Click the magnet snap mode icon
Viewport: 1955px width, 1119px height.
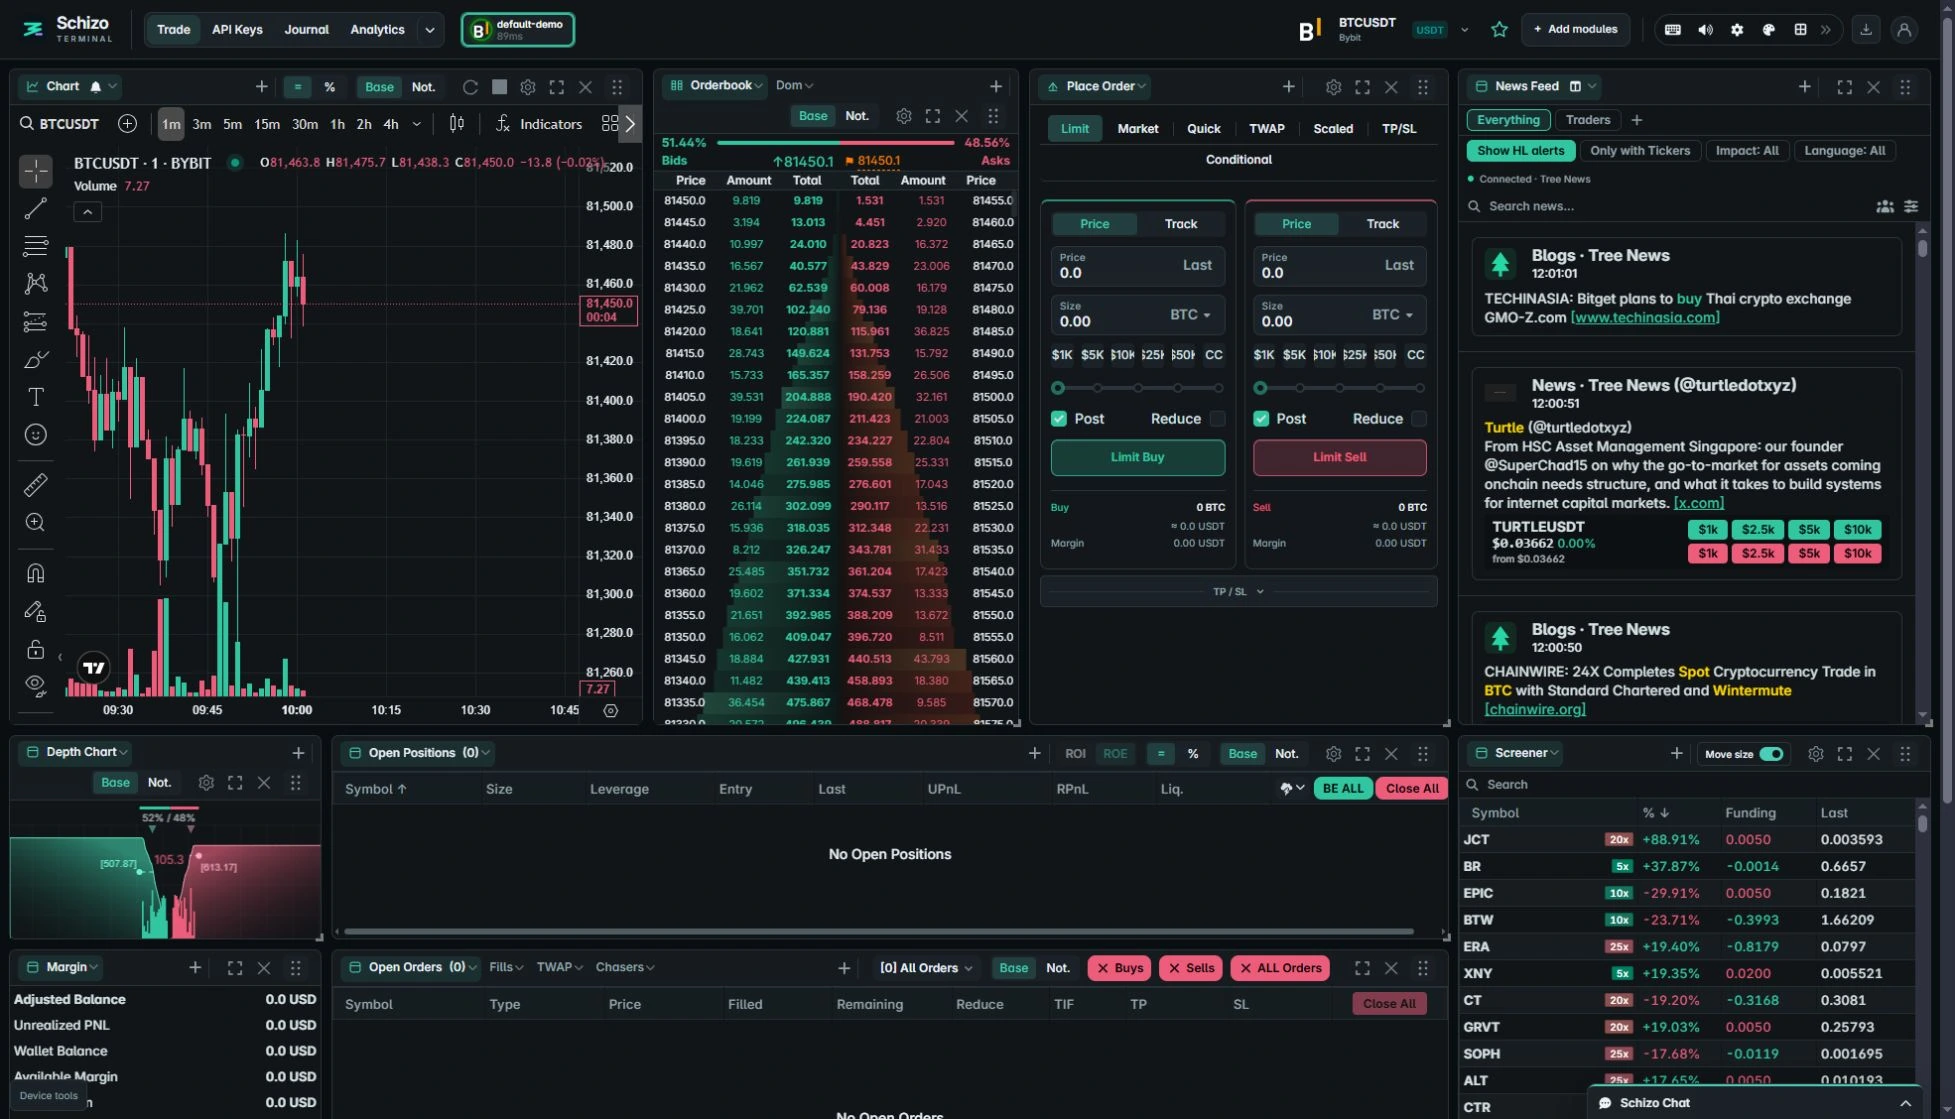36,573
